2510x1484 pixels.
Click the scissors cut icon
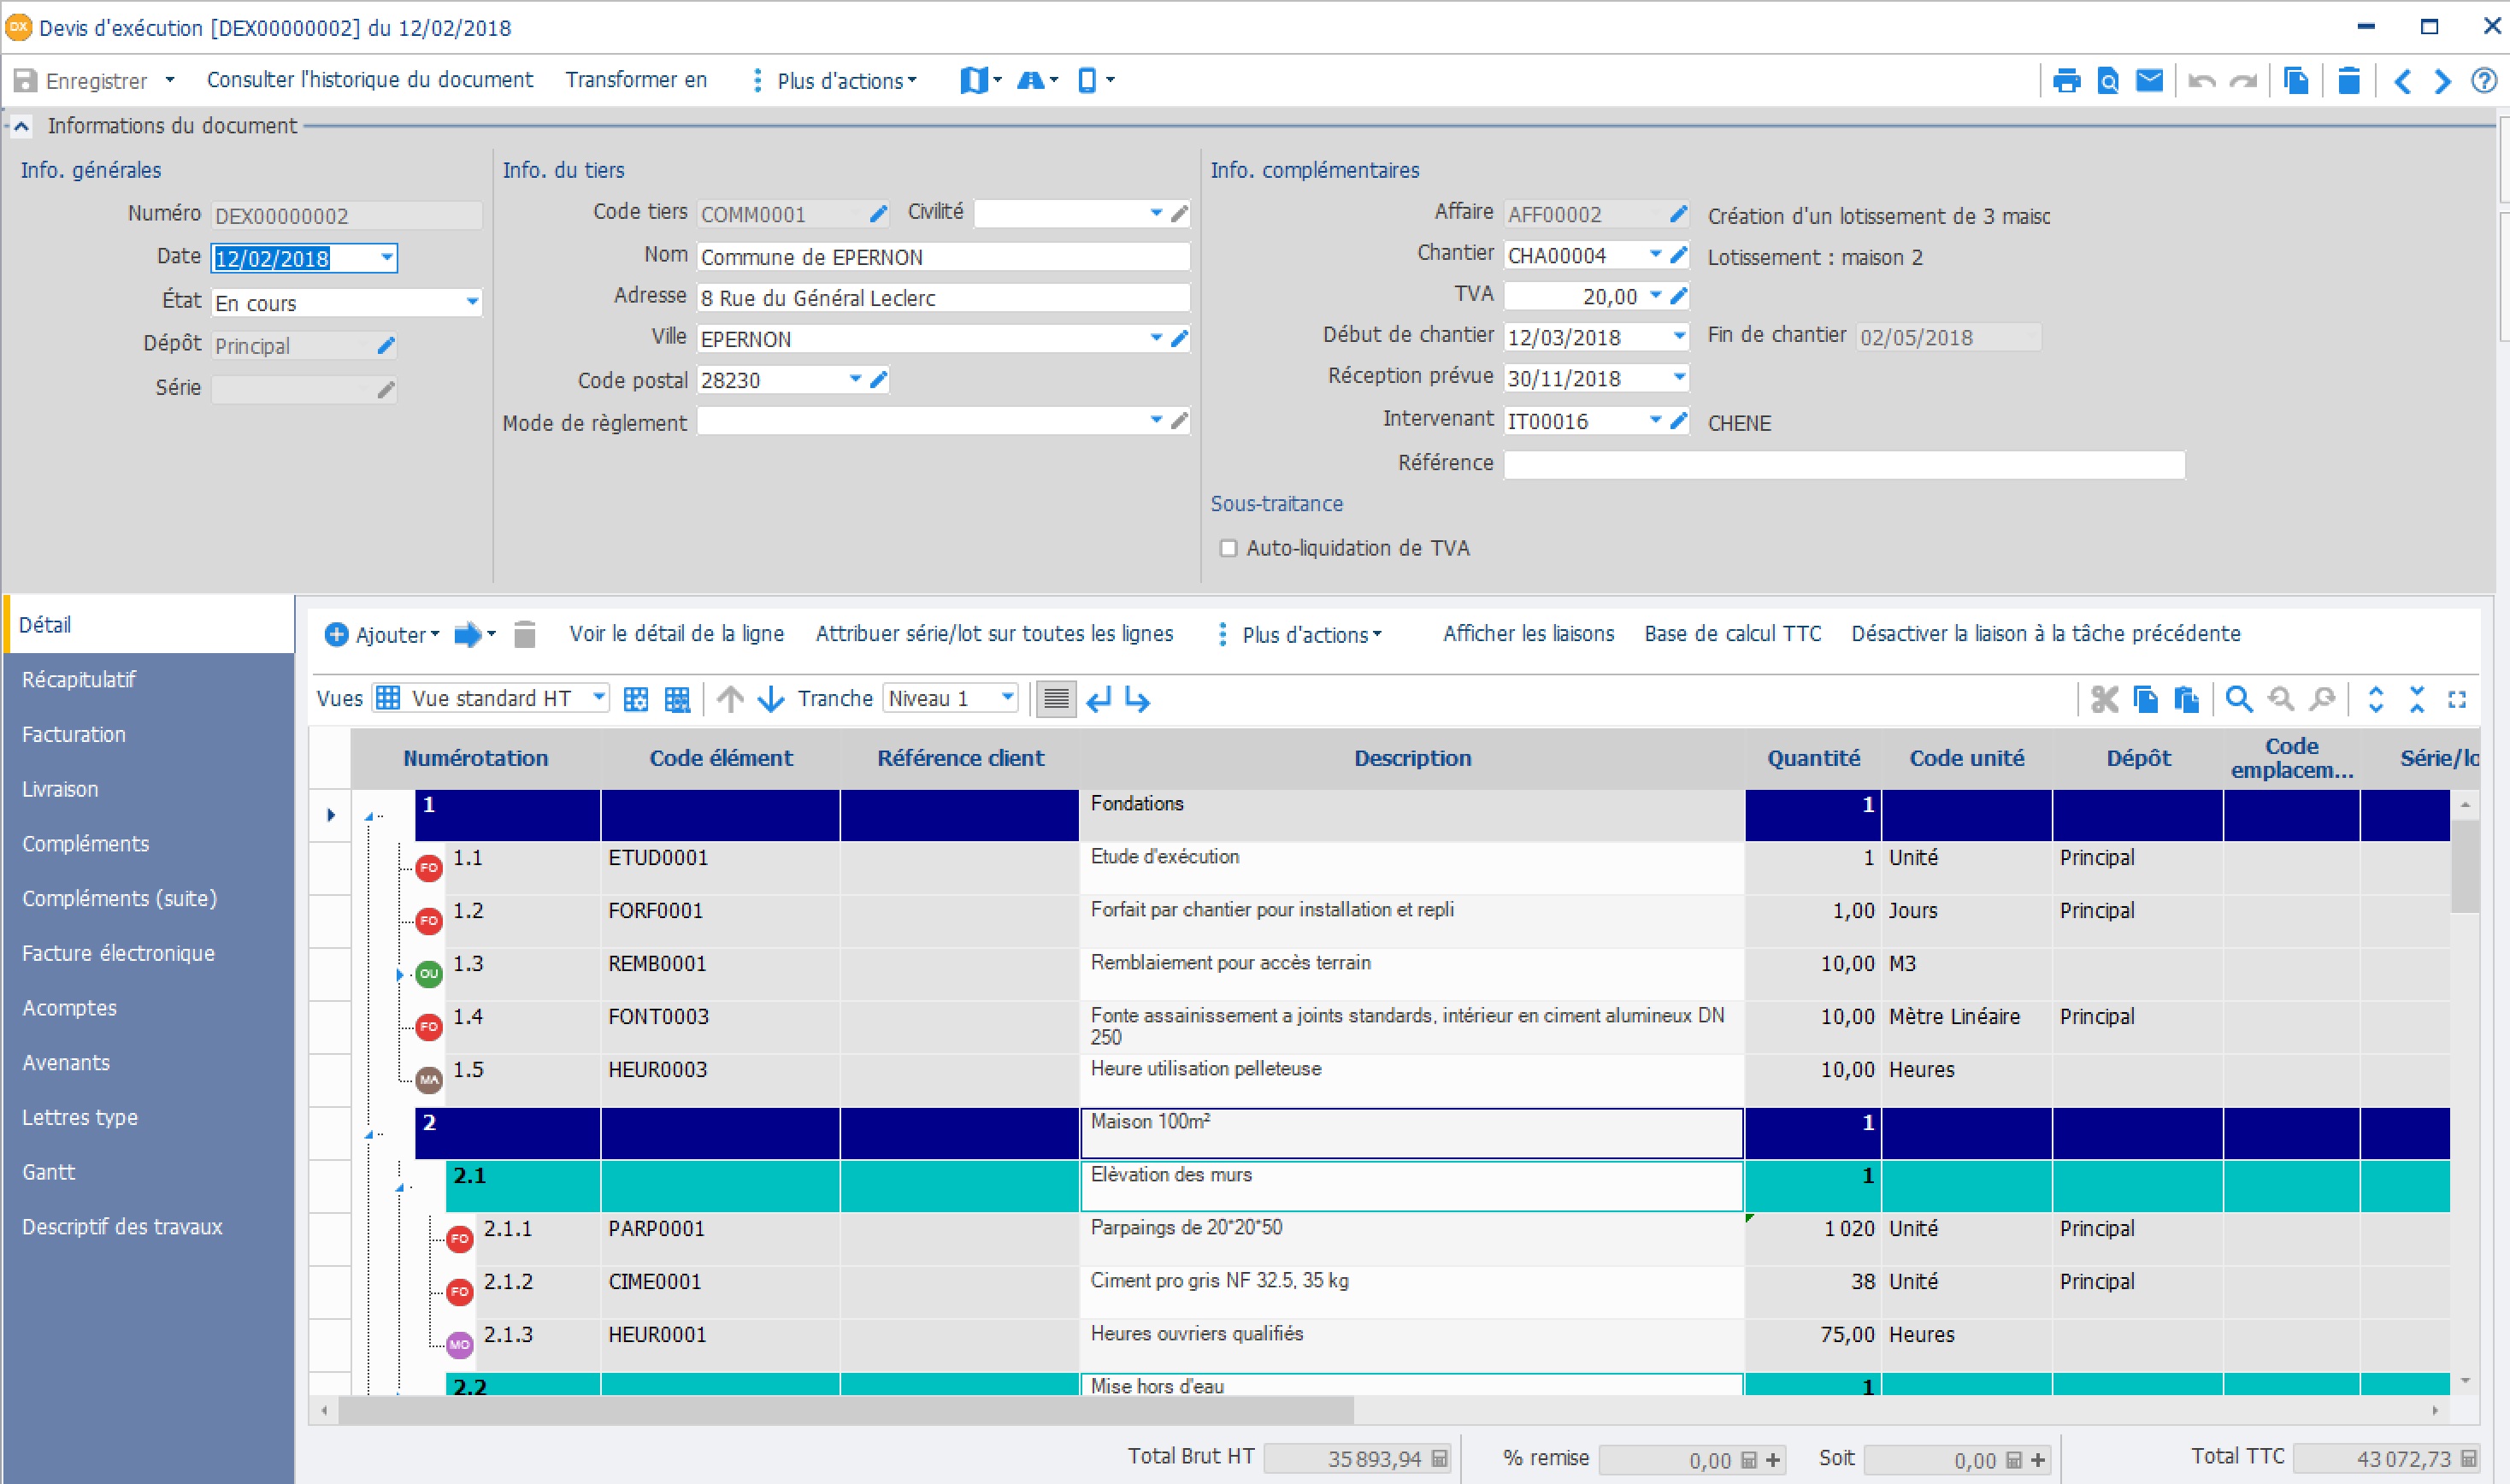(x=2104, y=699)
